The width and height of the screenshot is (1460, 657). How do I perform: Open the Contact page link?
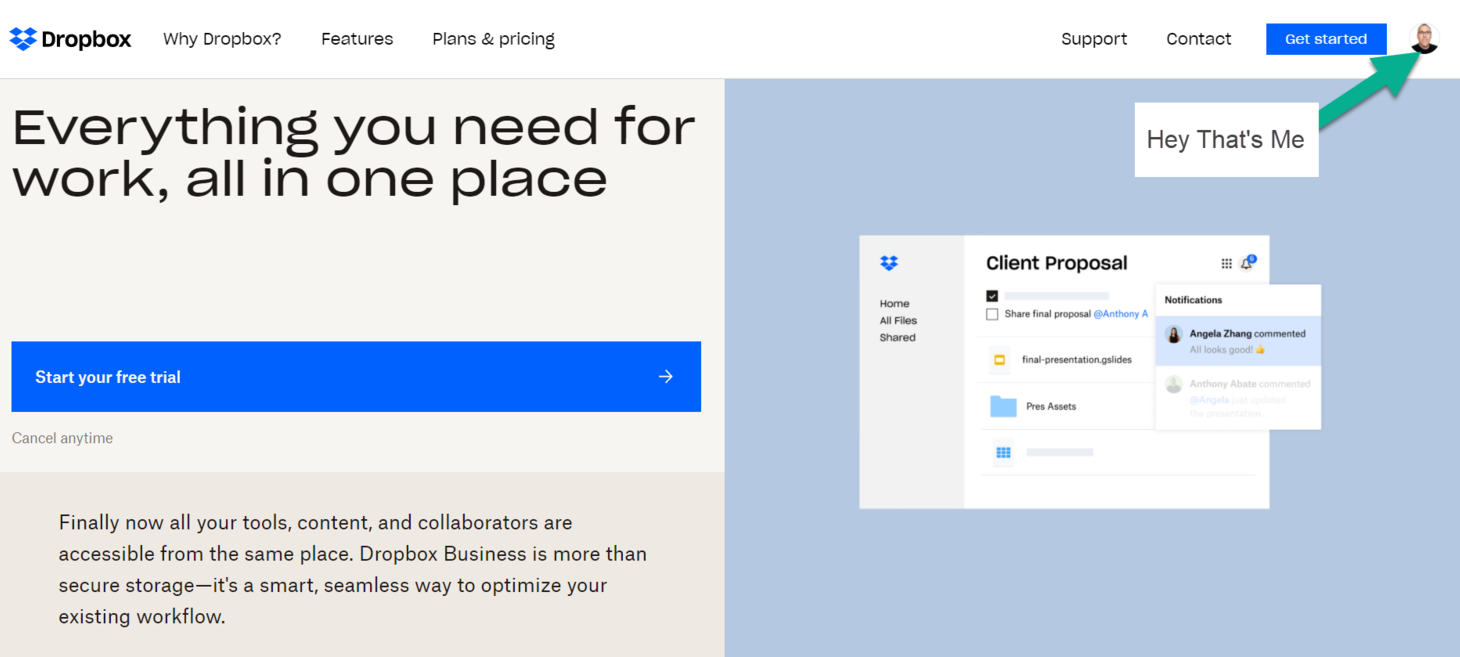(x=1198, y=39)
